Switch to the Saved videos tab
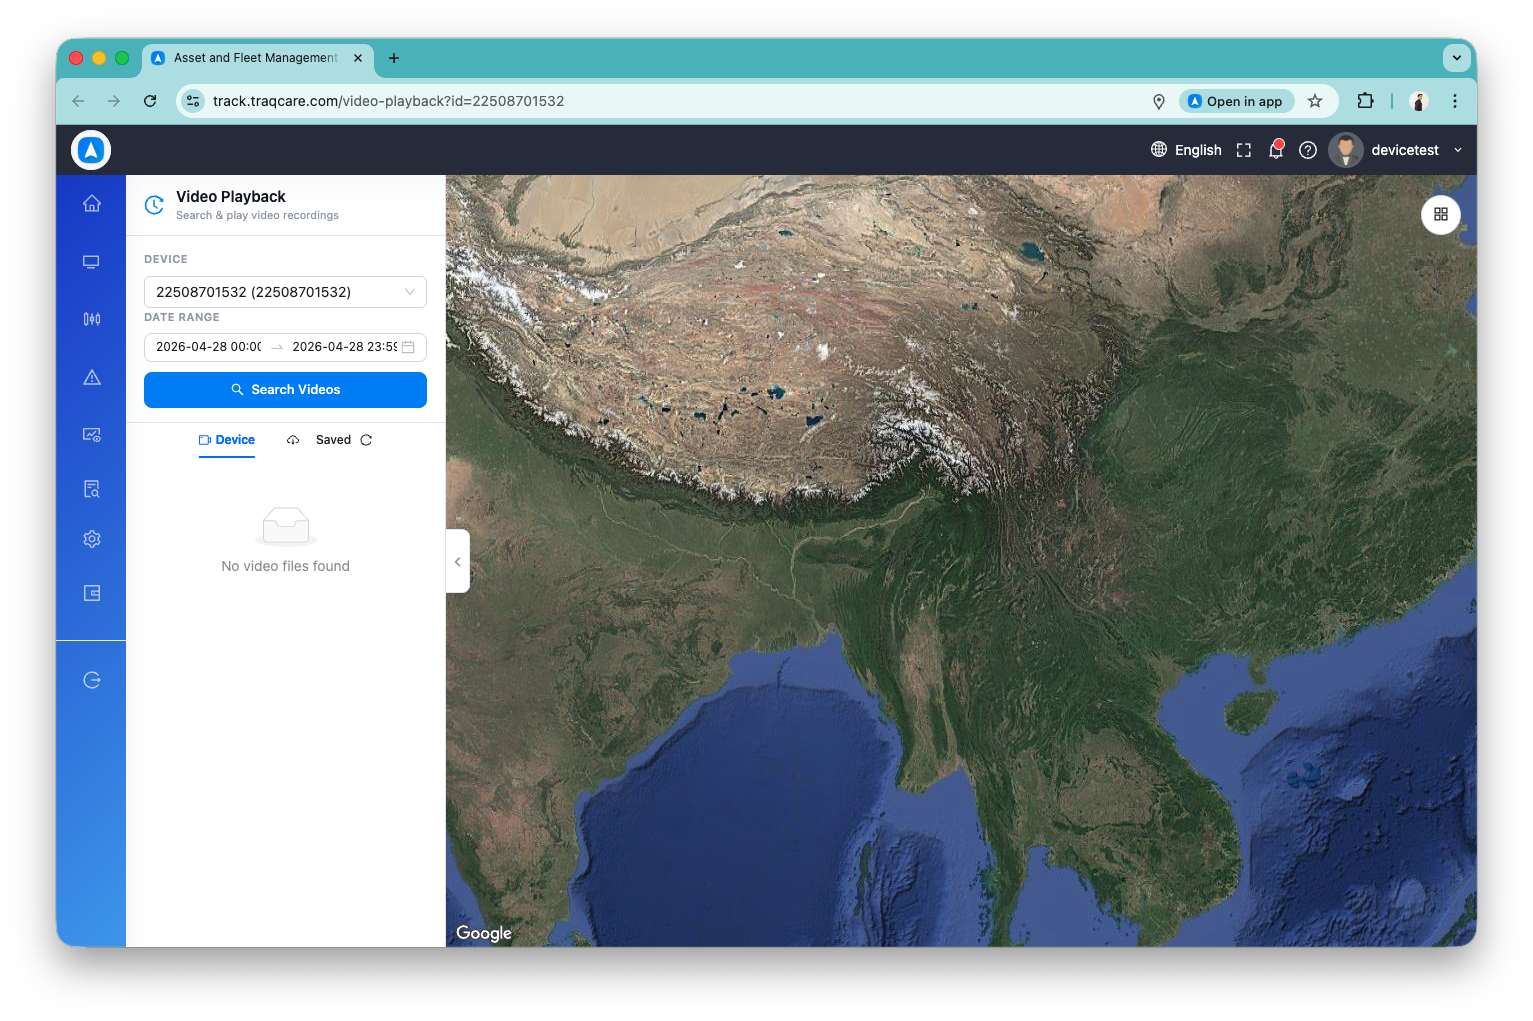The height and width of the screenshot is (1021, 1533). [x=333, y=440]
